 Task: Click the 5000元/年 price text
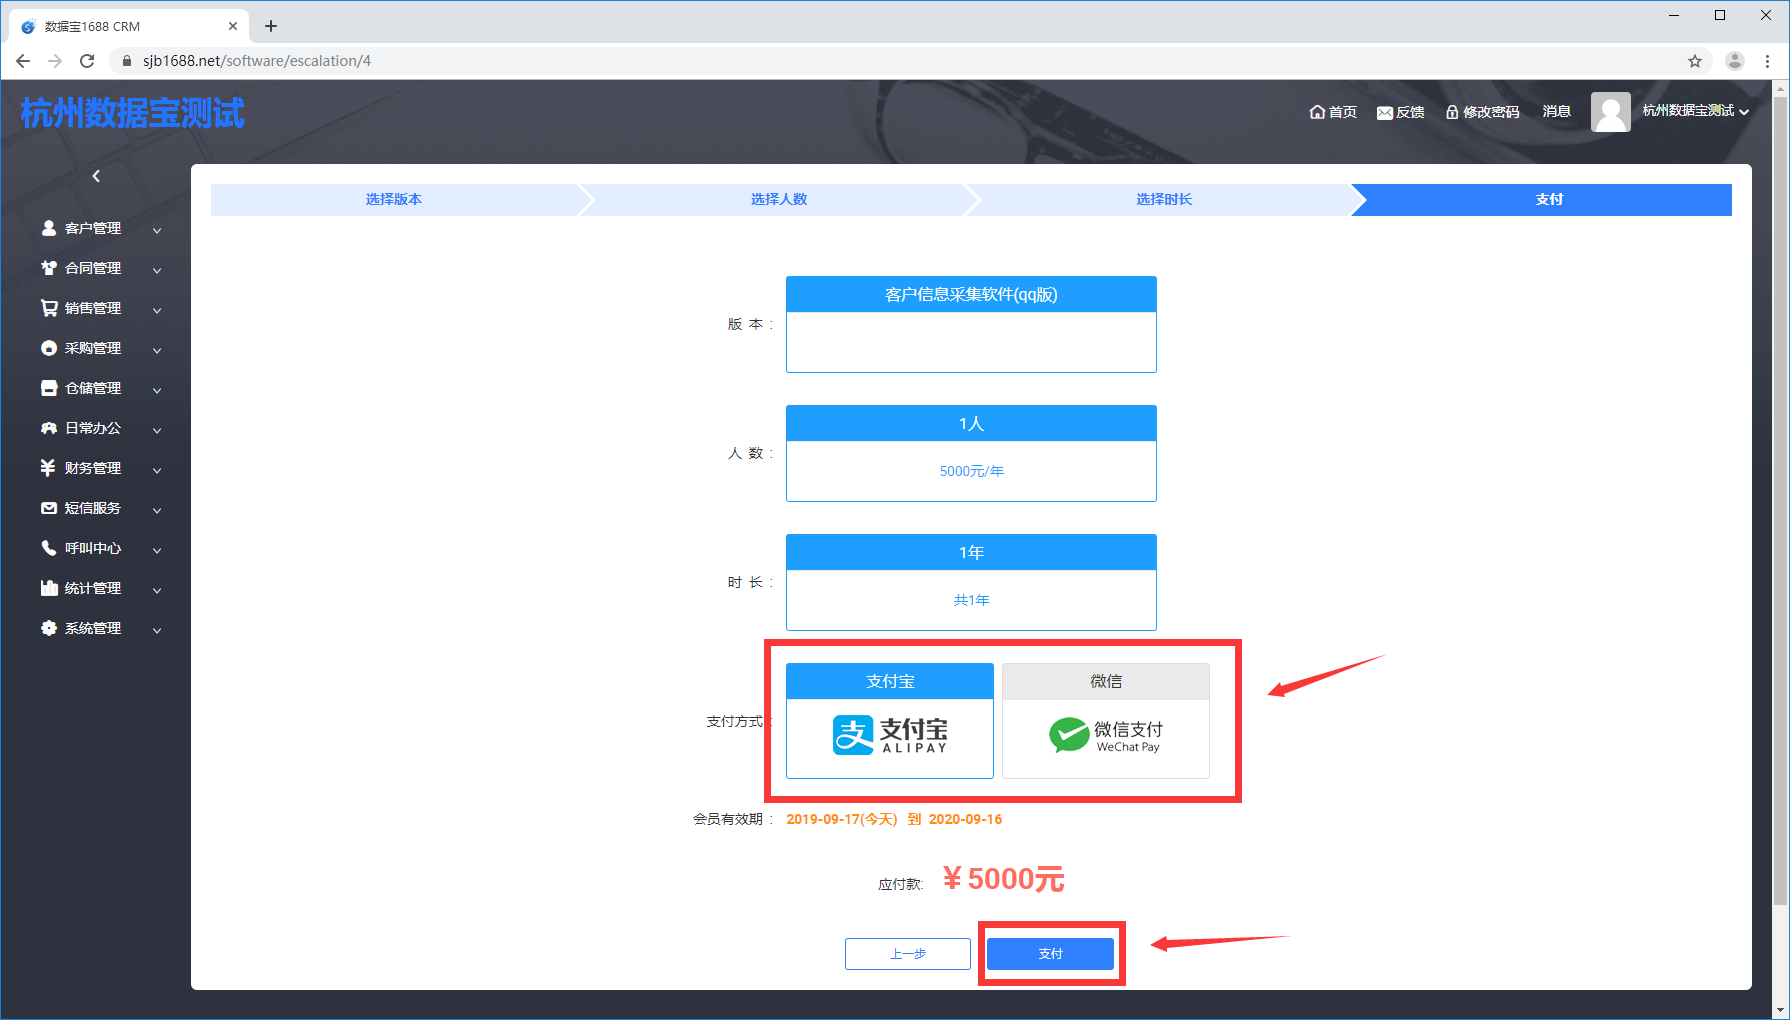(971, 471)
